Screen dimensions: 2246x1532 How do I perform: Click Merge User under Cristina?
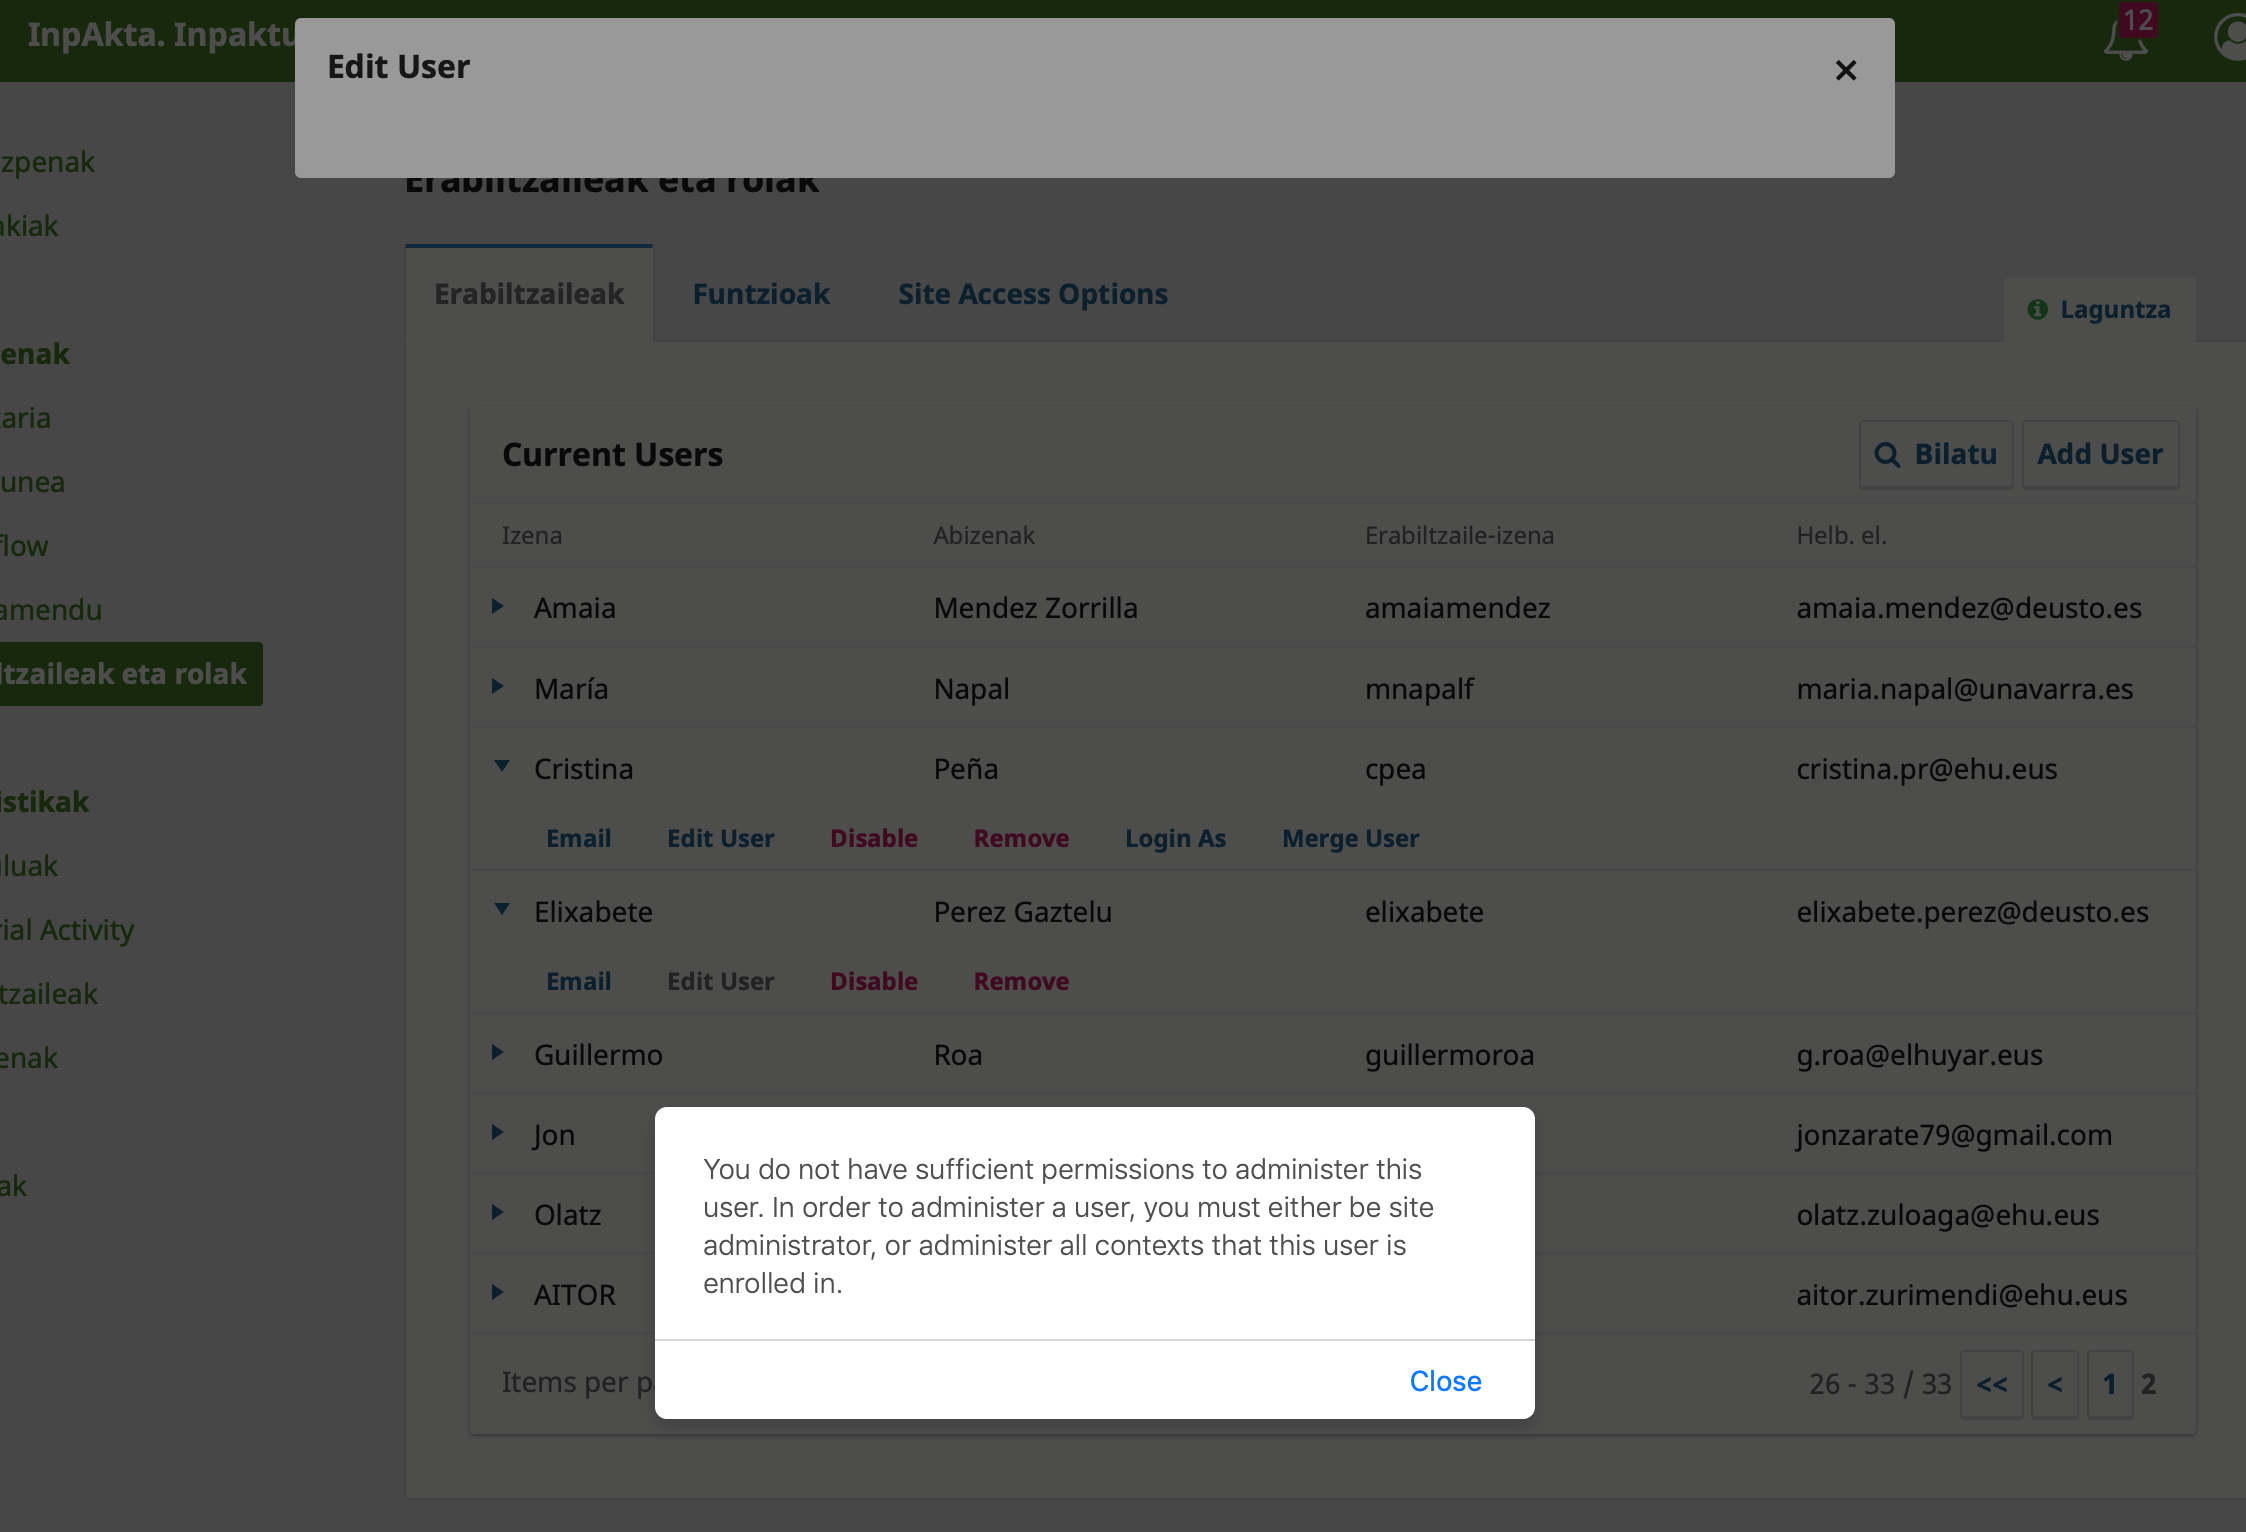[x=1350, y=838]
